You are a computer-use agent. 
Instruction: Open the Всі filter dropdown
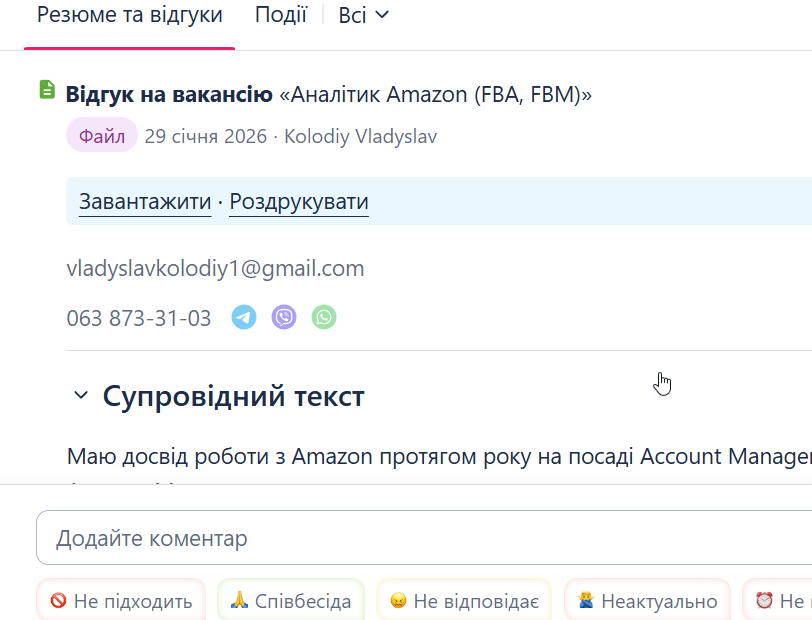[363, 15]
